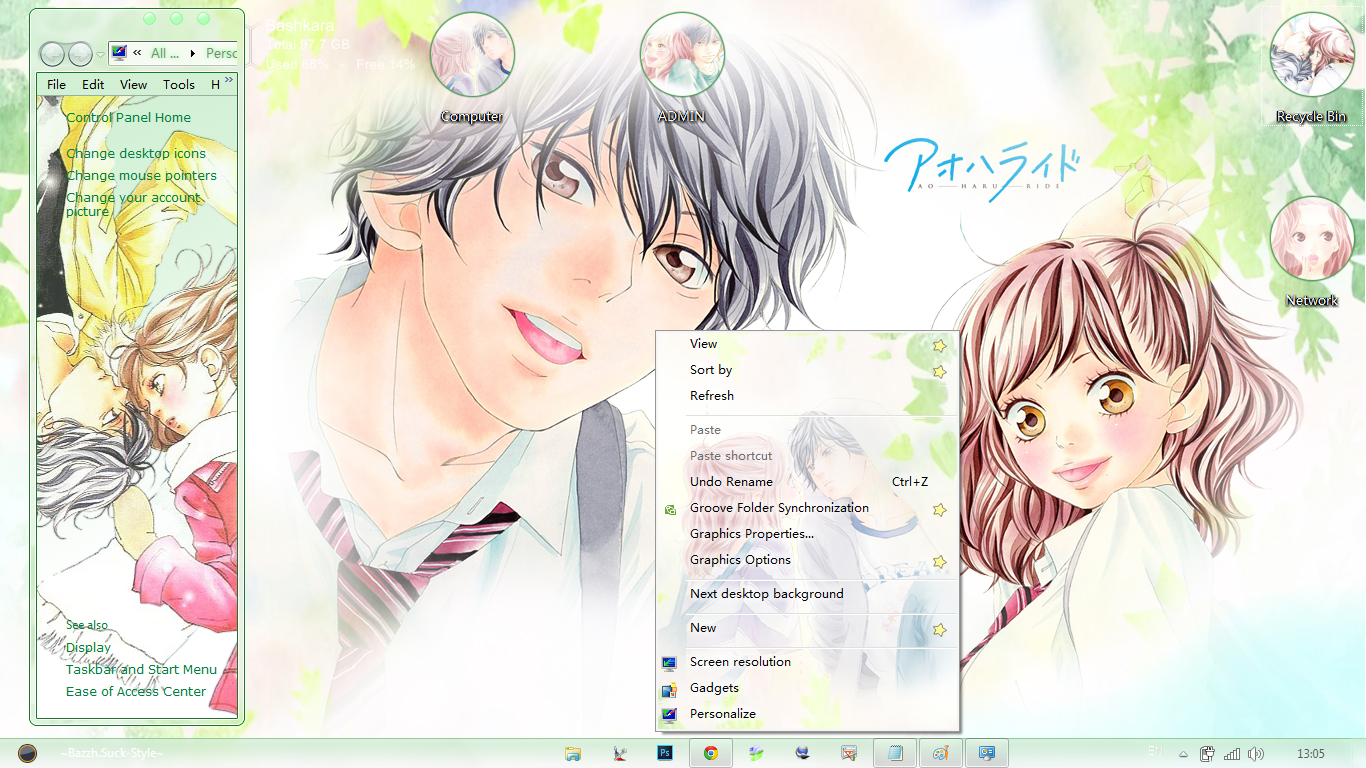Click the taskbar icon right of Explorer
This screenshot has height=768, width=1366.
click(619, 753)
